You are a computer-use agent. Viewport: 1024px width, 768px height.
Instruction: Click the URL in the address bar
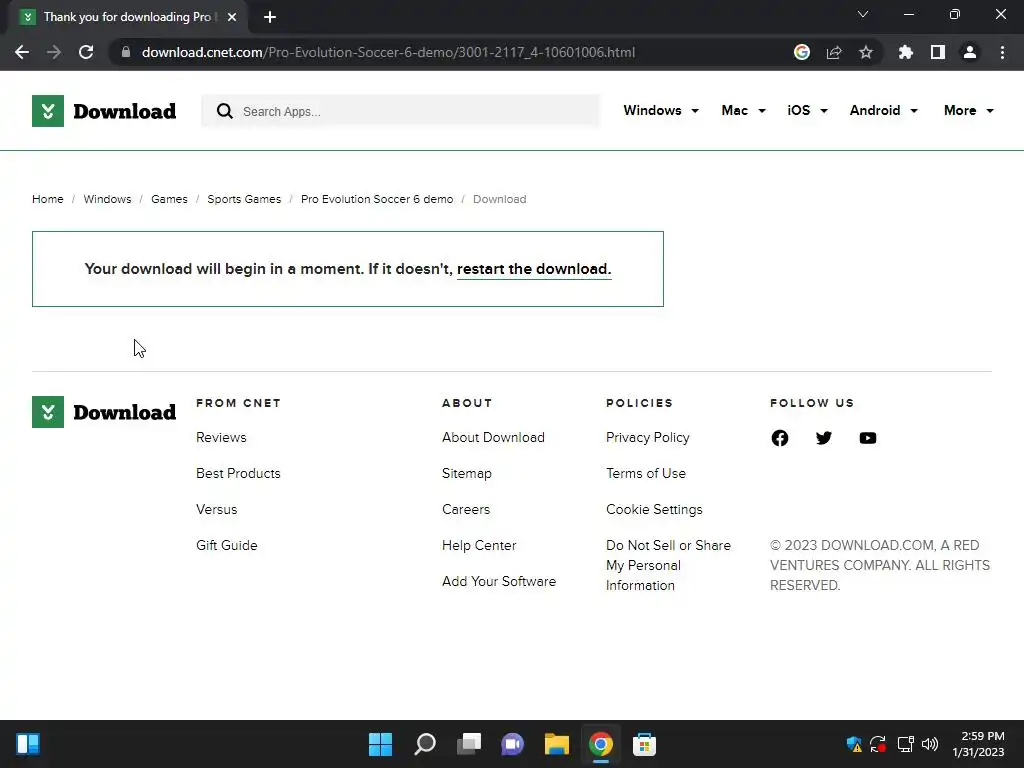388,52
